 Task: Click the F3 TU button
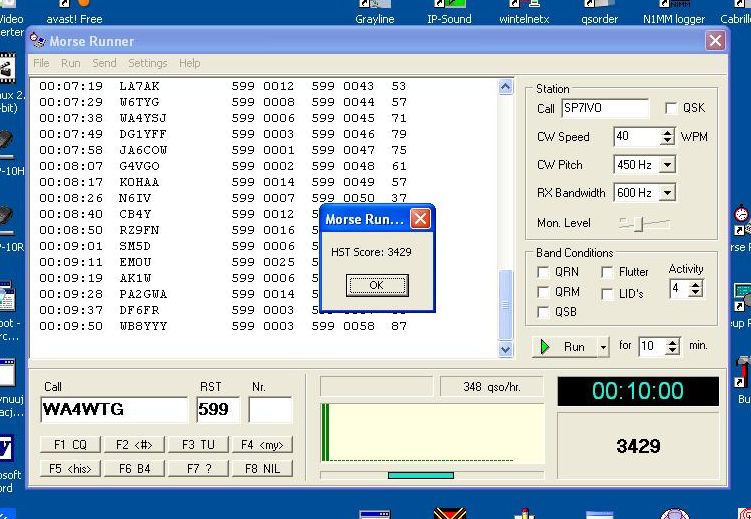click(198, 445)
